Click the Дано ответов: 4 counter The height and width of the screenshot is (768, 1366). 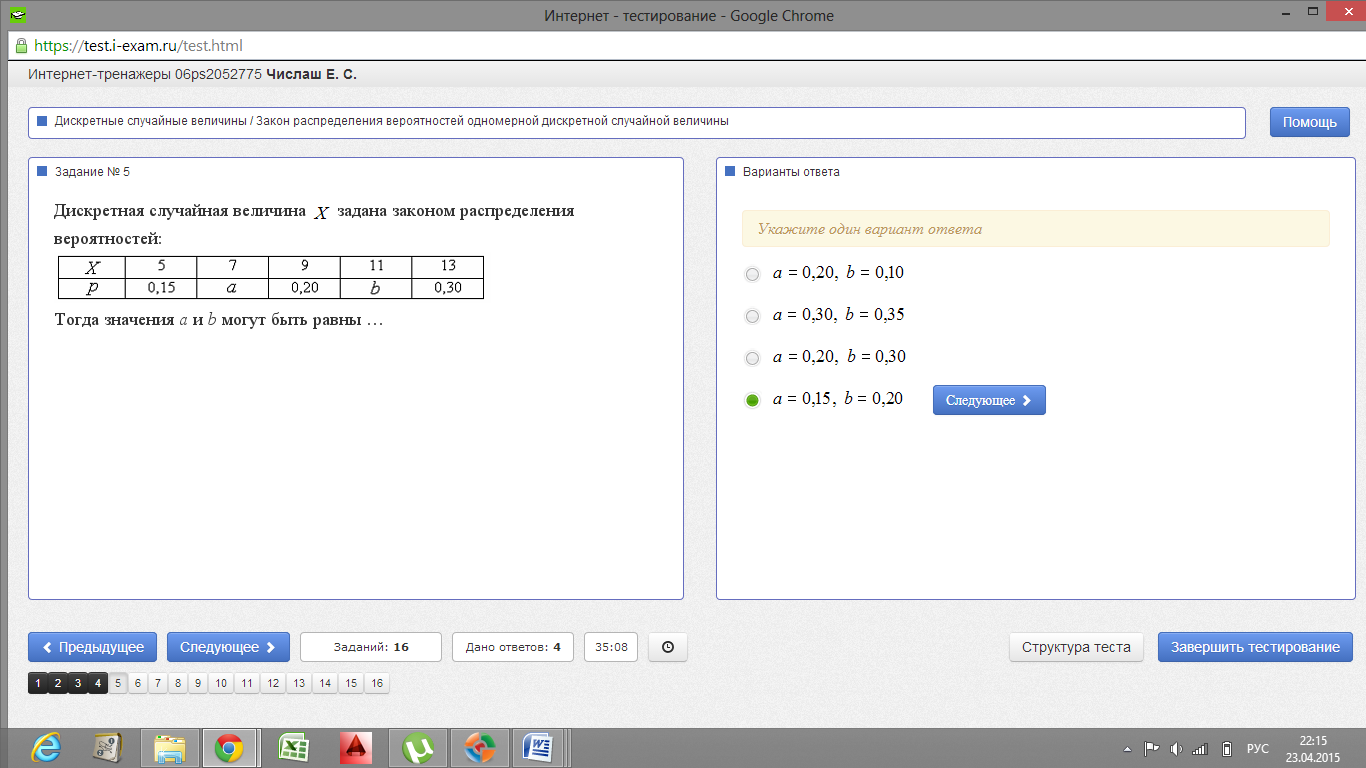(513, 647)
